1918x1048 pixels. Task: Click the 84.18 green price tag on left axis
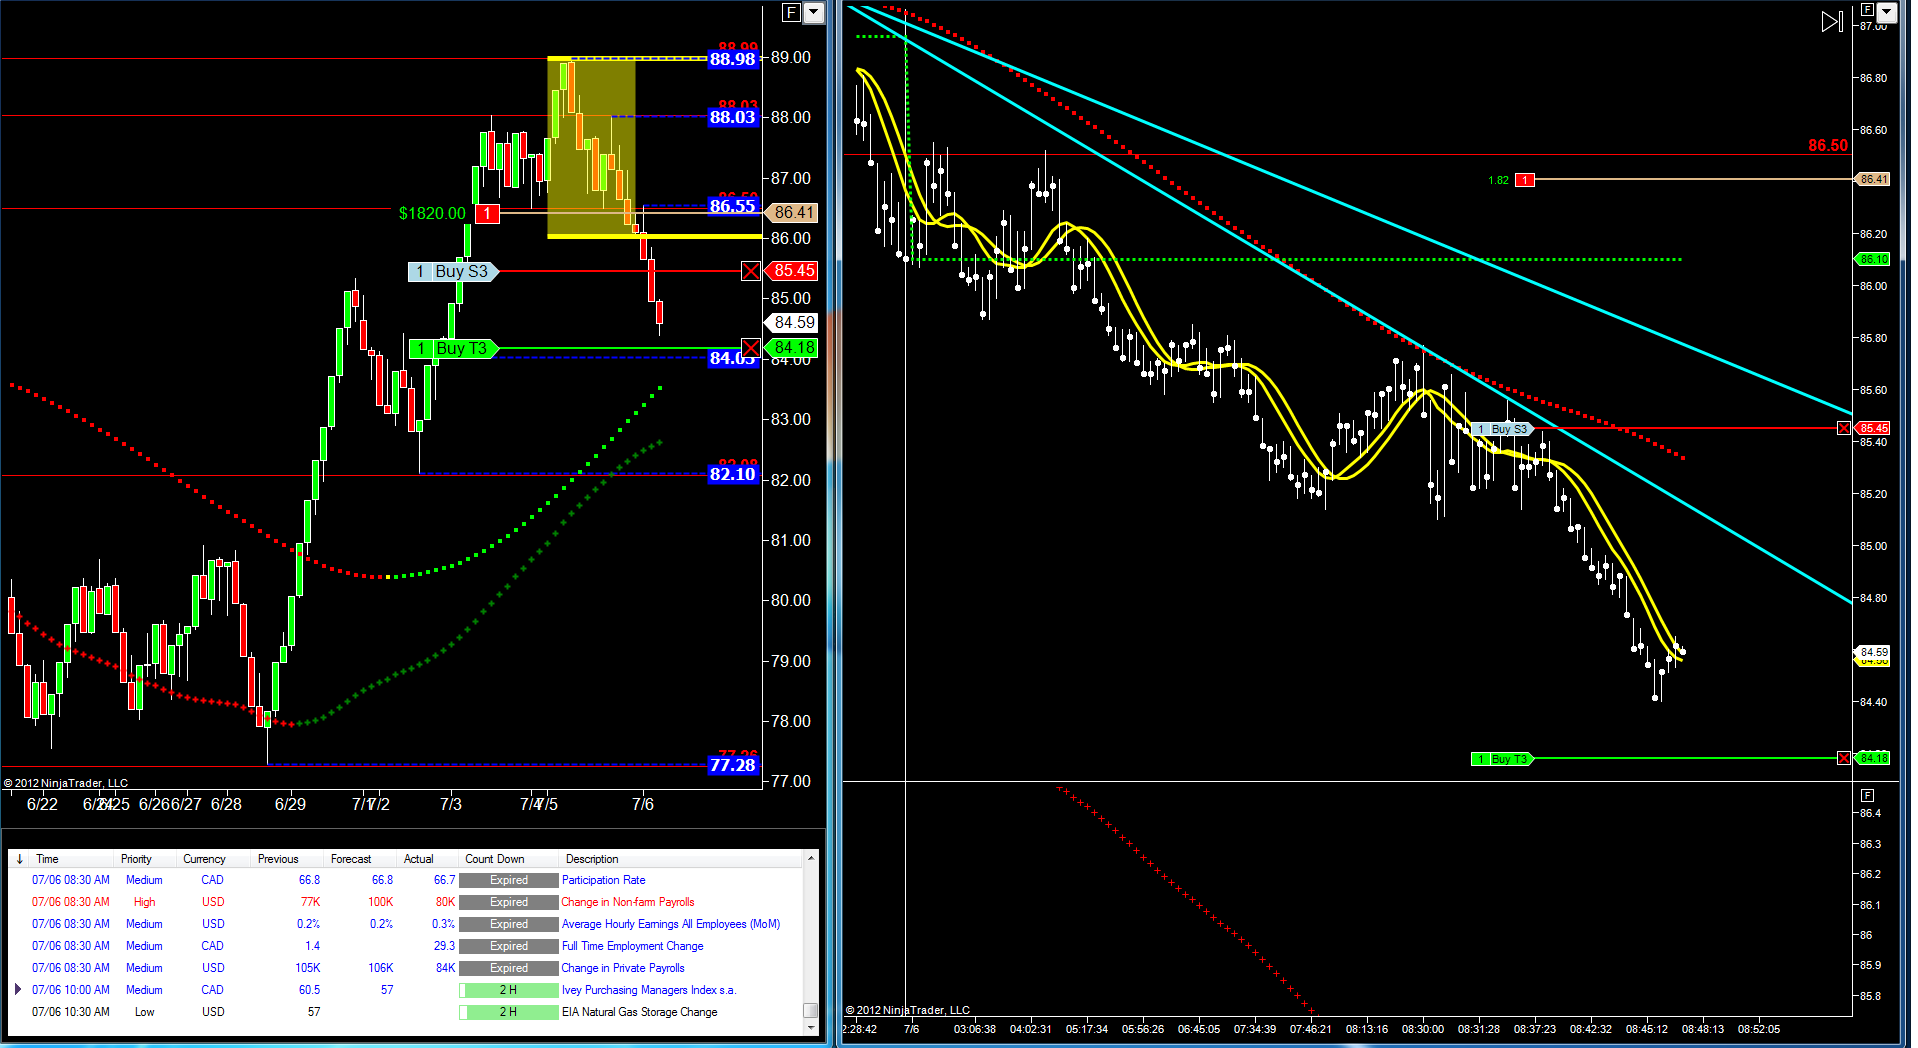[x=793, y=348]
